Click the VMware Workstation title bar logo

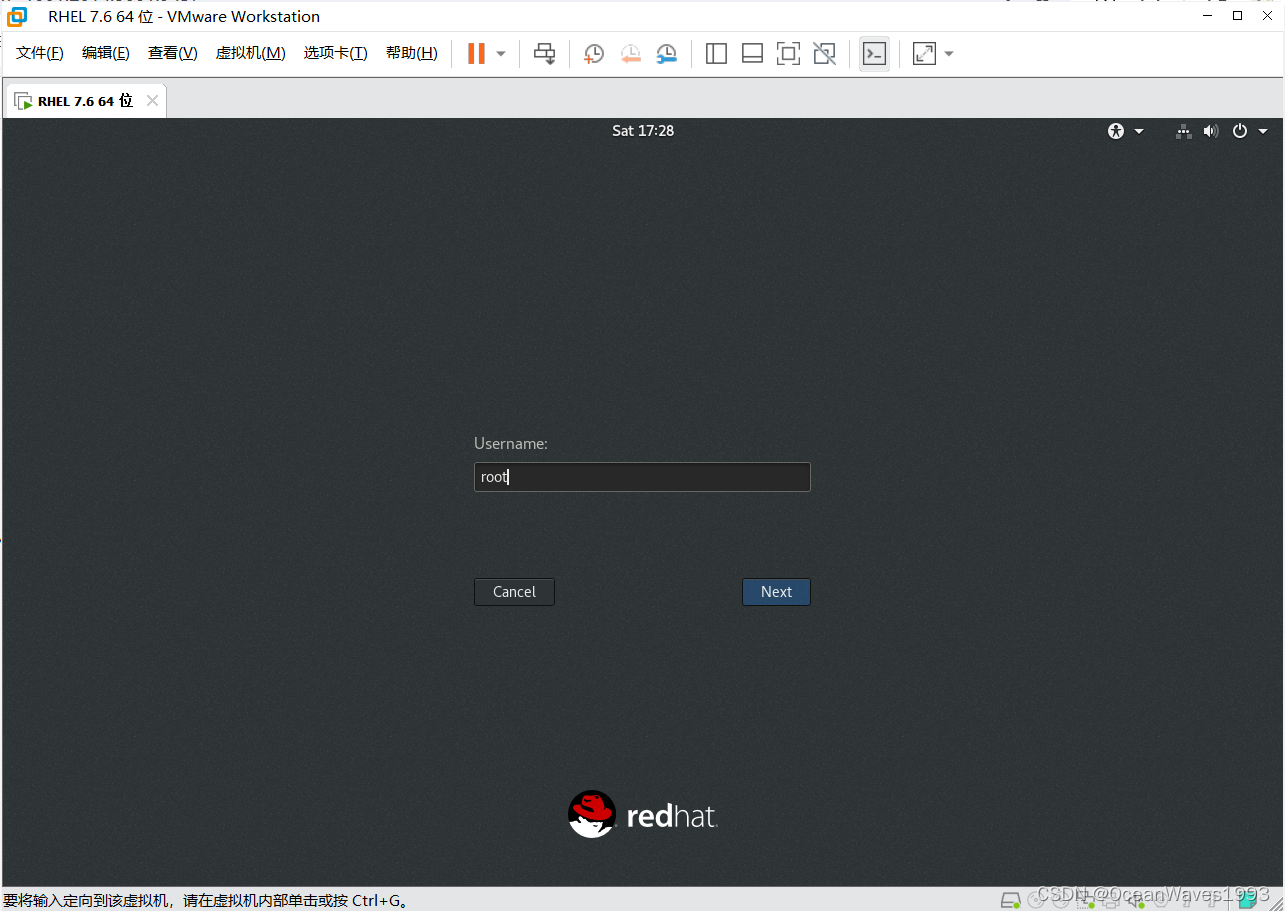click(x=17, y=16)
